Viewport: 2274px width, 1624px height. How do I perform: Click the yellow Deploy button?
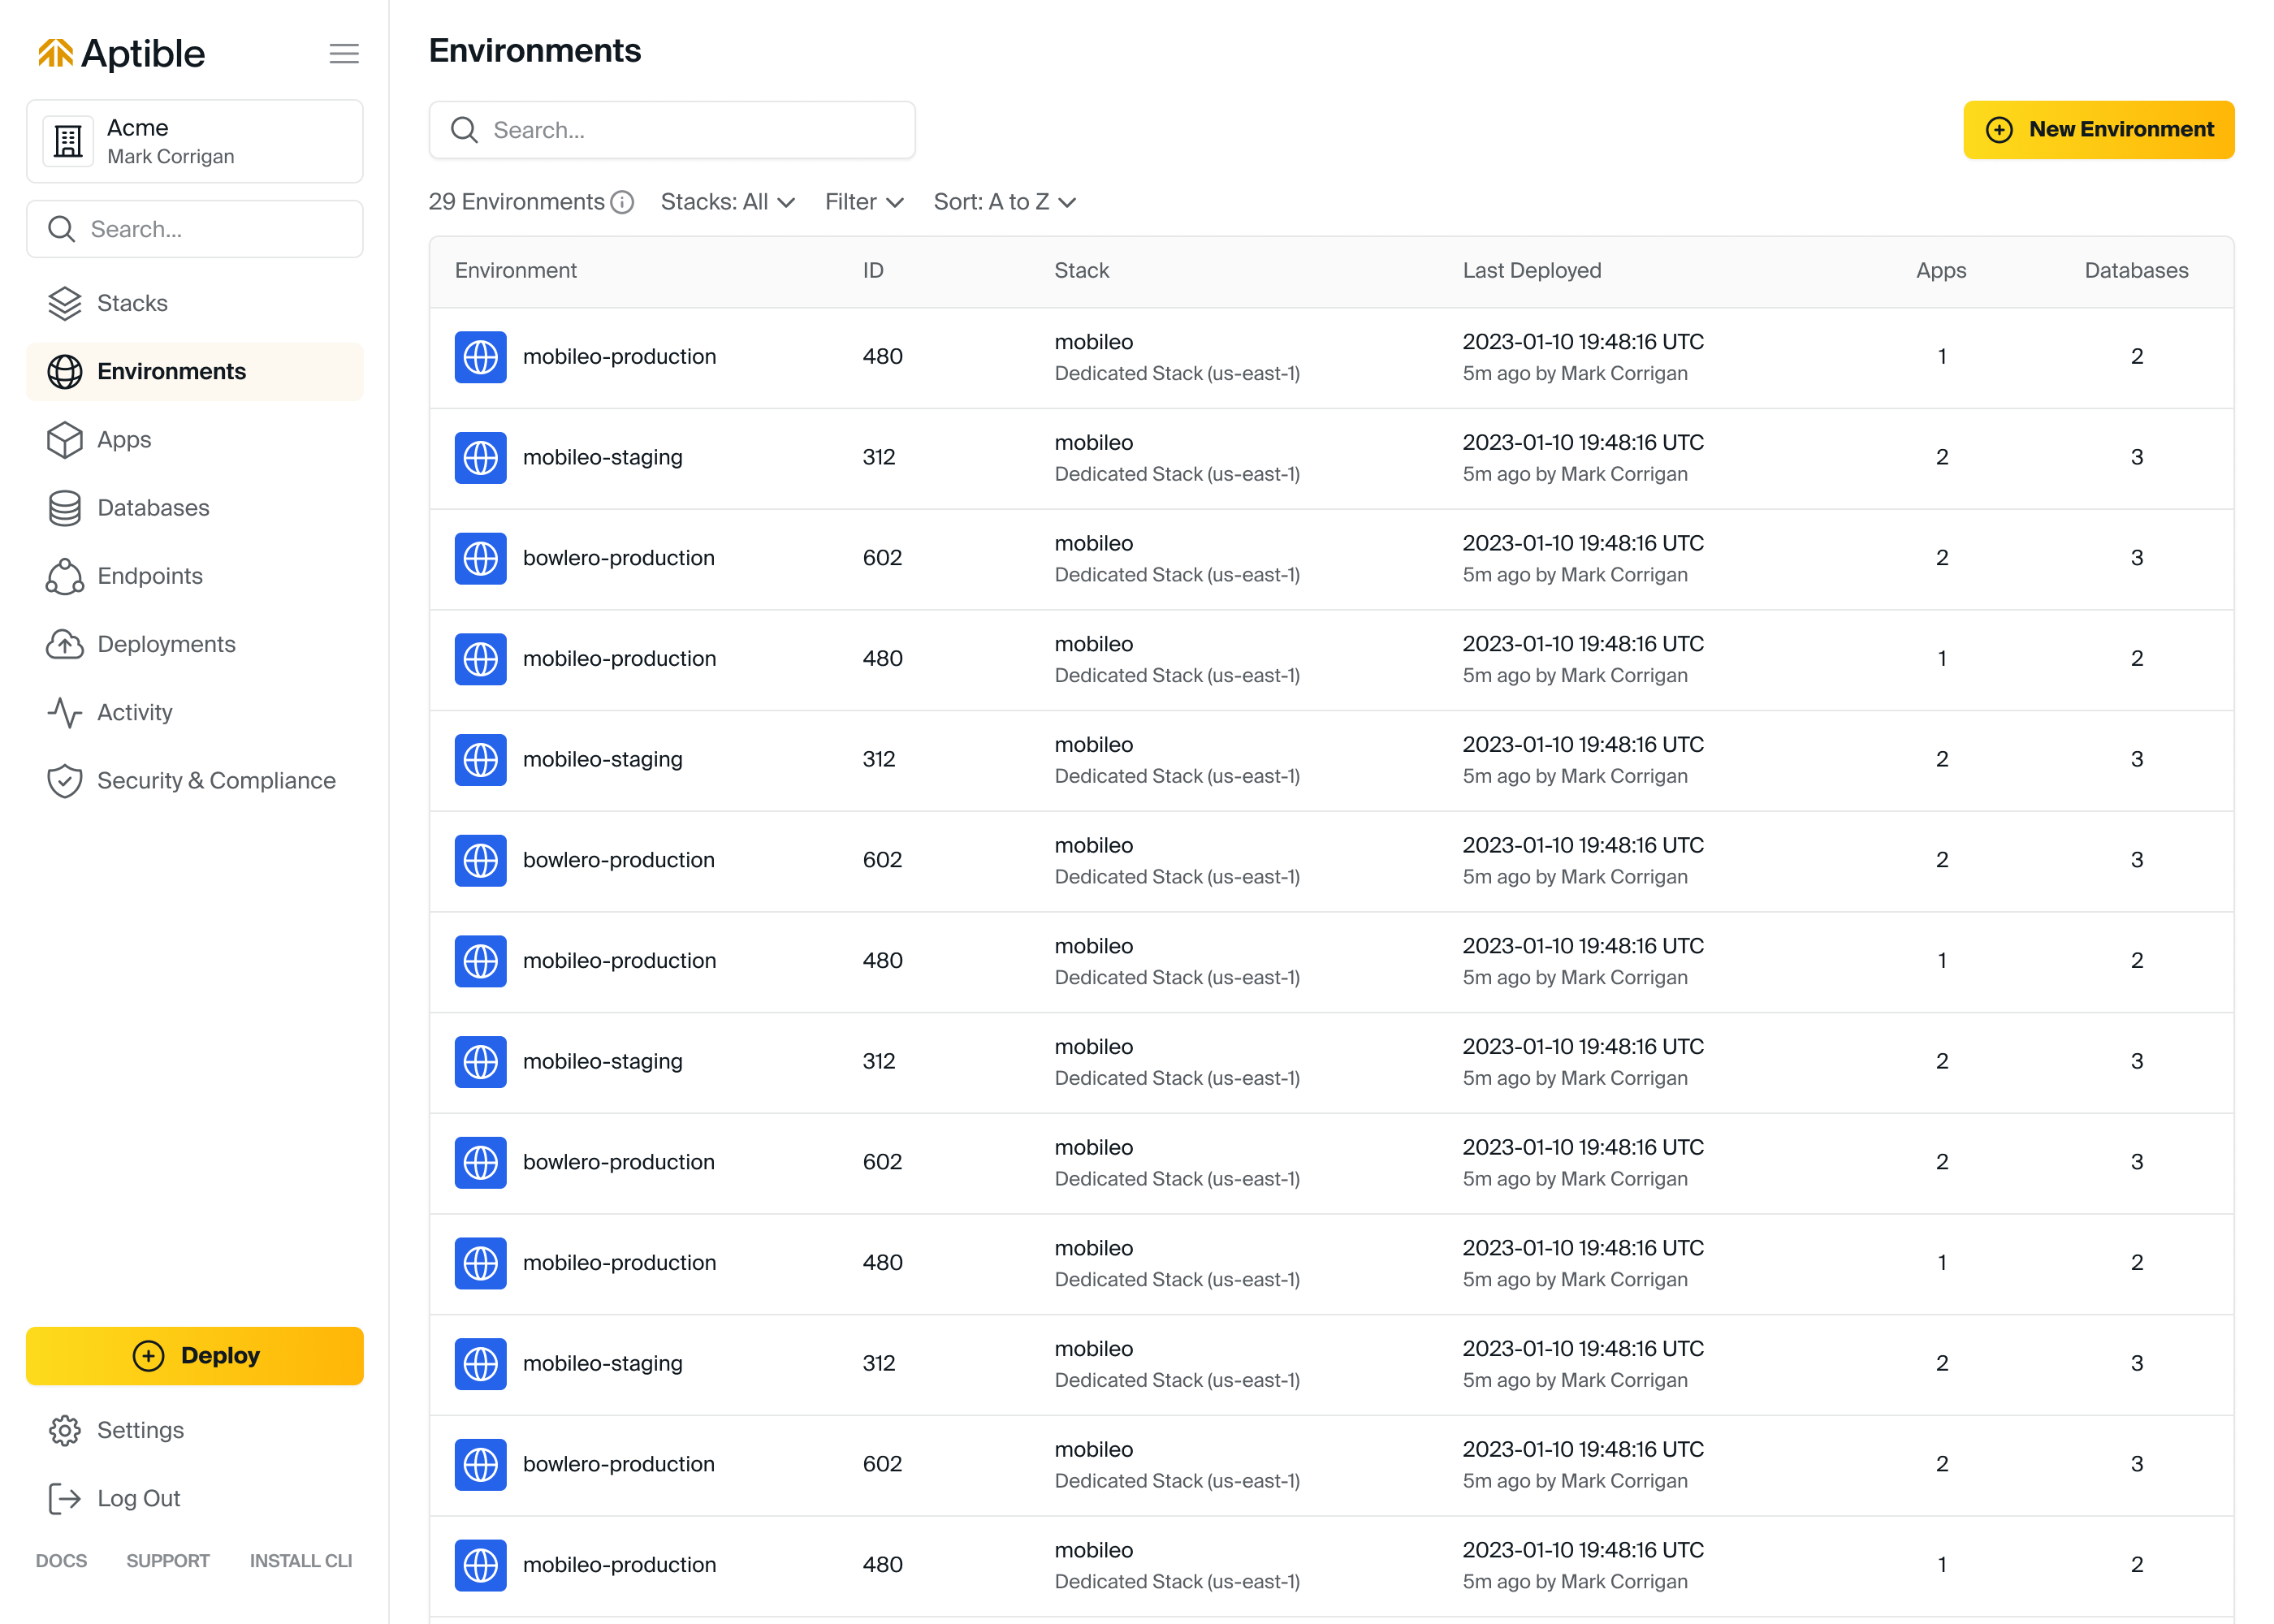coord(195,1356)
